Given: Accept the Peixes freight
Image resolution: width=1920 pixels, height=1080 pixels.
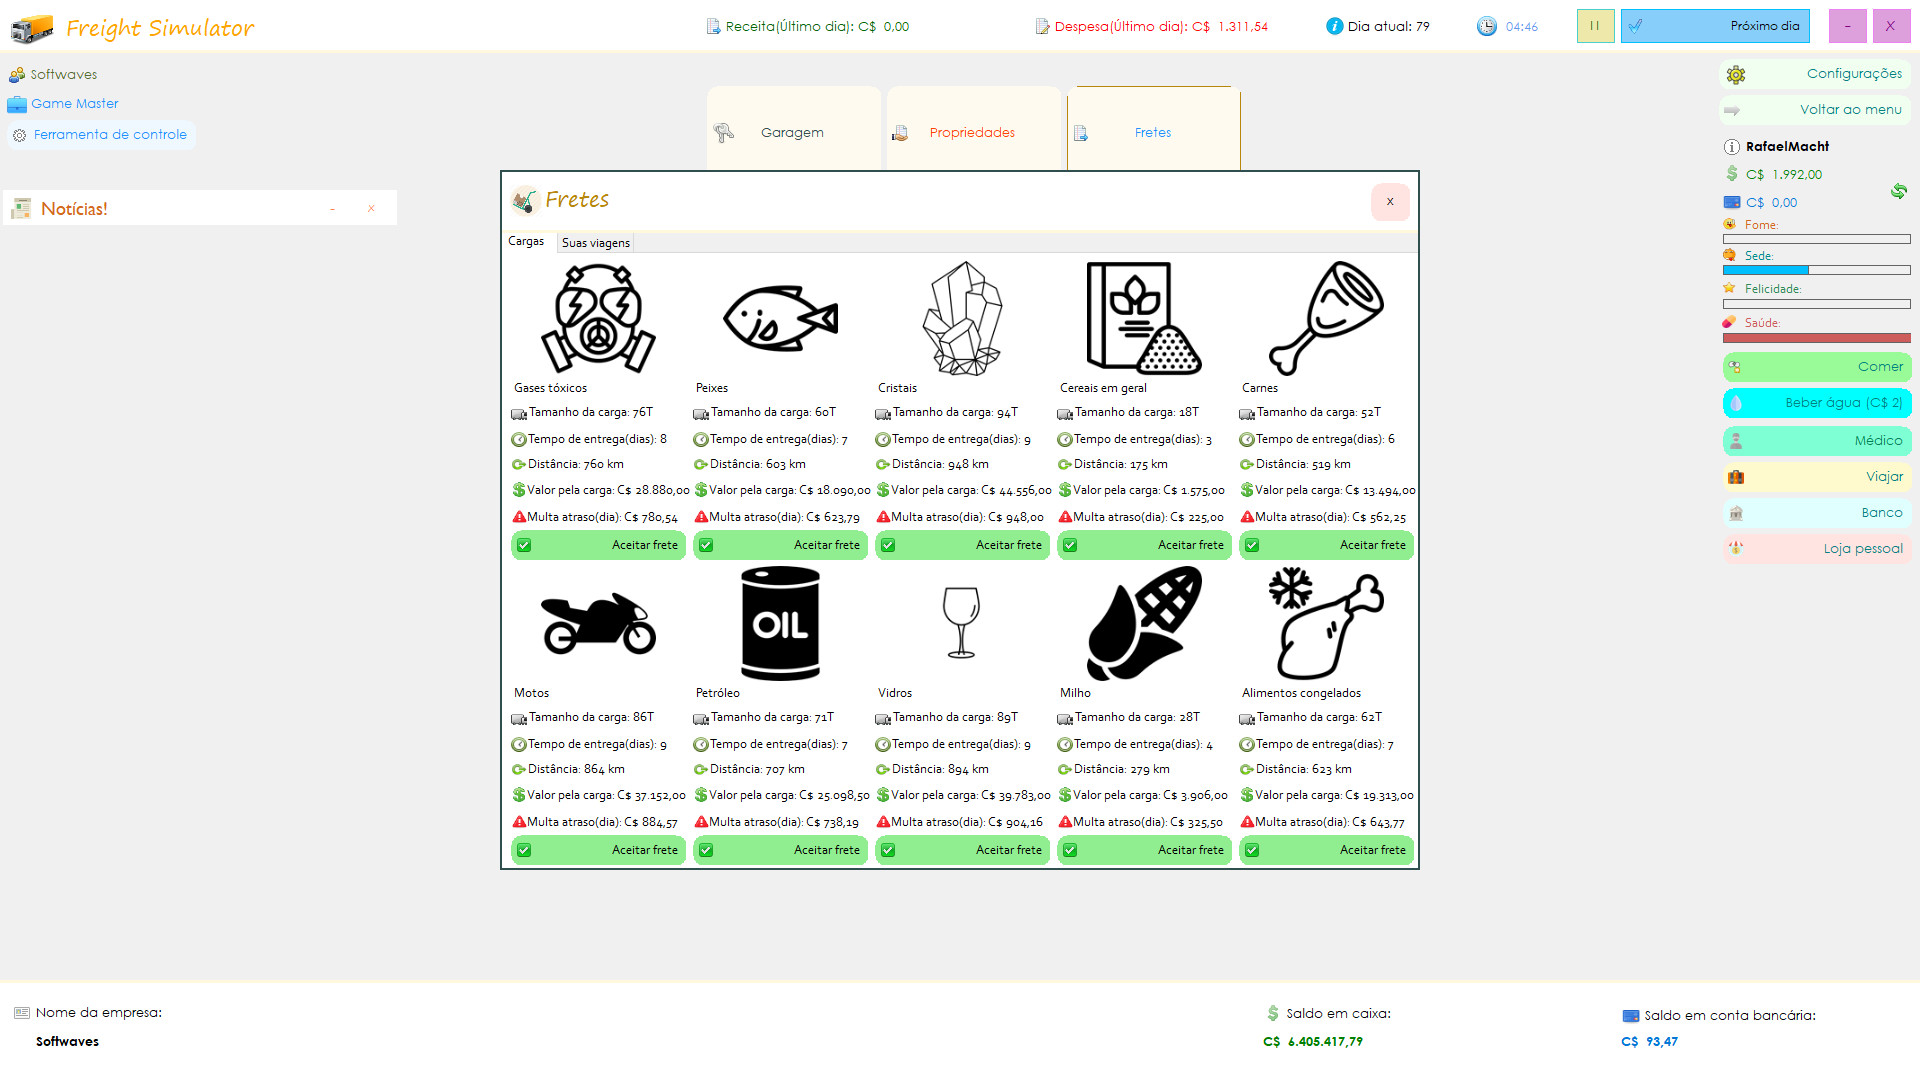Looking at the screenshot, I should coord(780,545).
